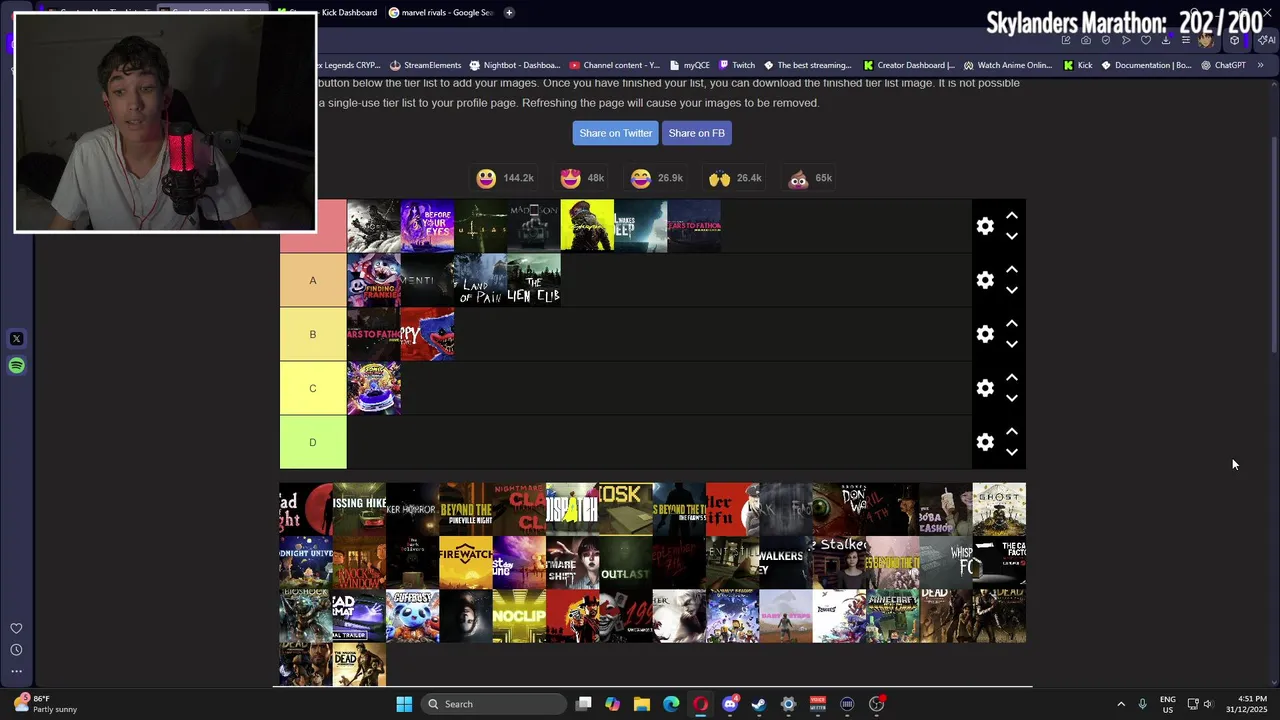
Task: Select Cuffbust panda thumbnail in image pool
Action: [x=412, y=616]
